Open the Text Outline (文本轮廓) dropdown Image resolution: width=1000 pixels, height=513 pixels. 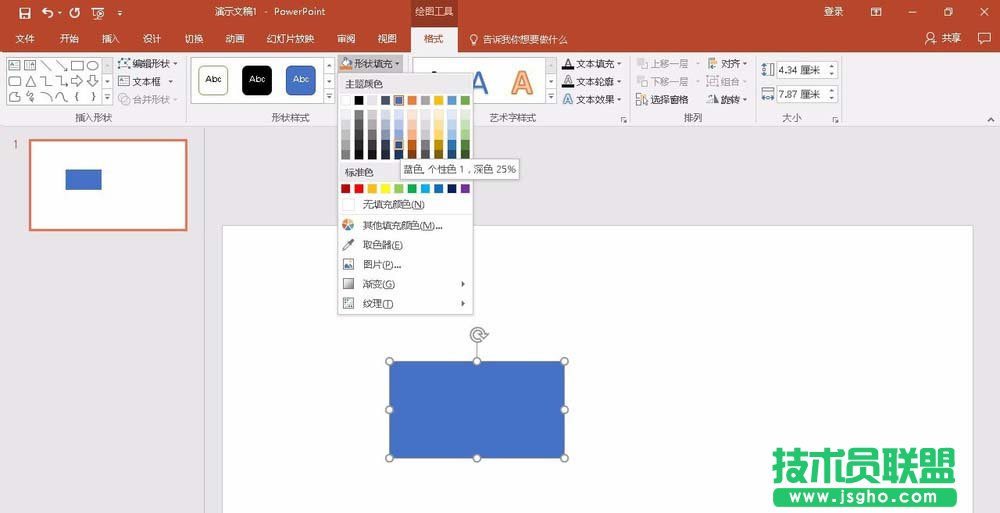pos(592,82)
